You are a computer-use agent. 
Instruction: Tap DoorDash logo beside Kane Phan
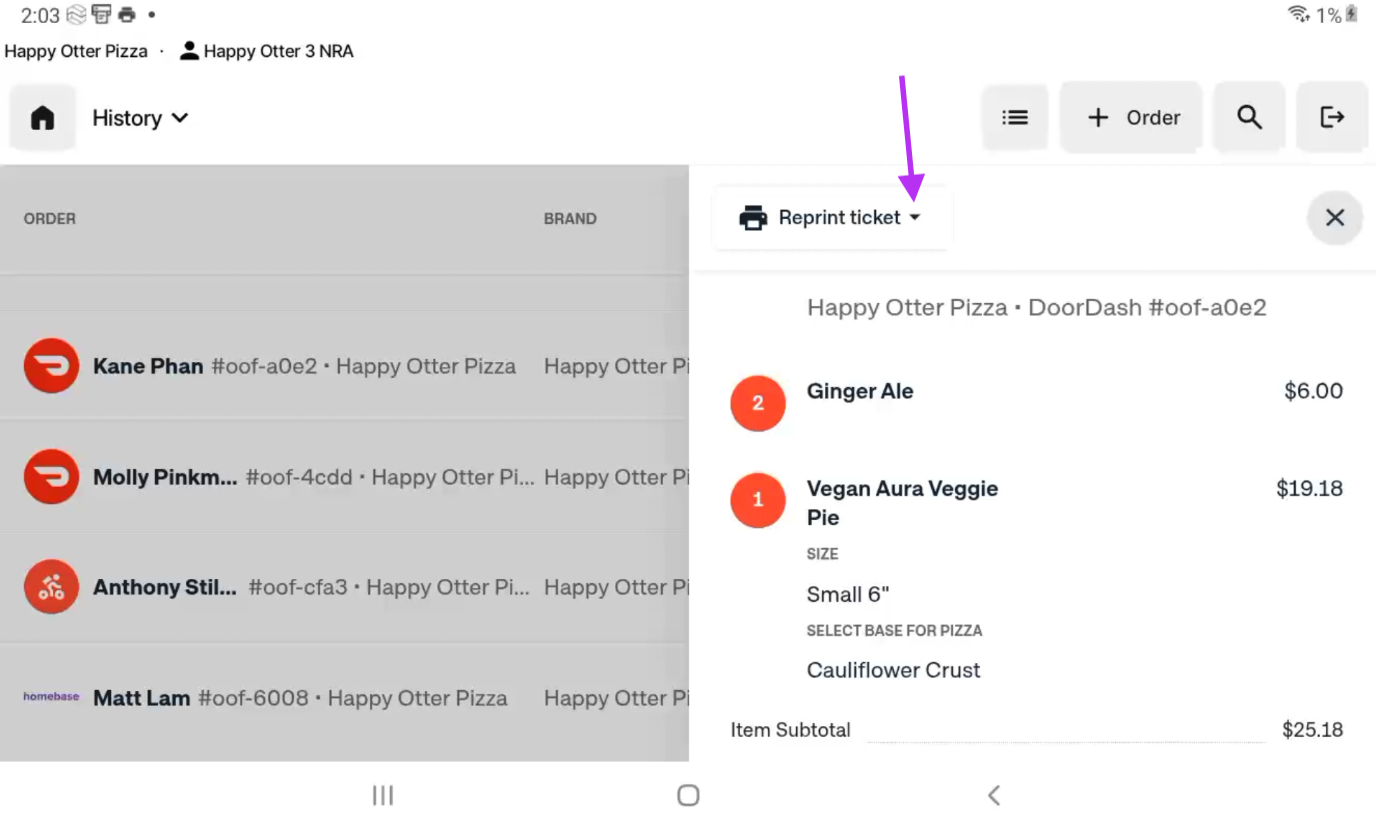pos(51,366)
